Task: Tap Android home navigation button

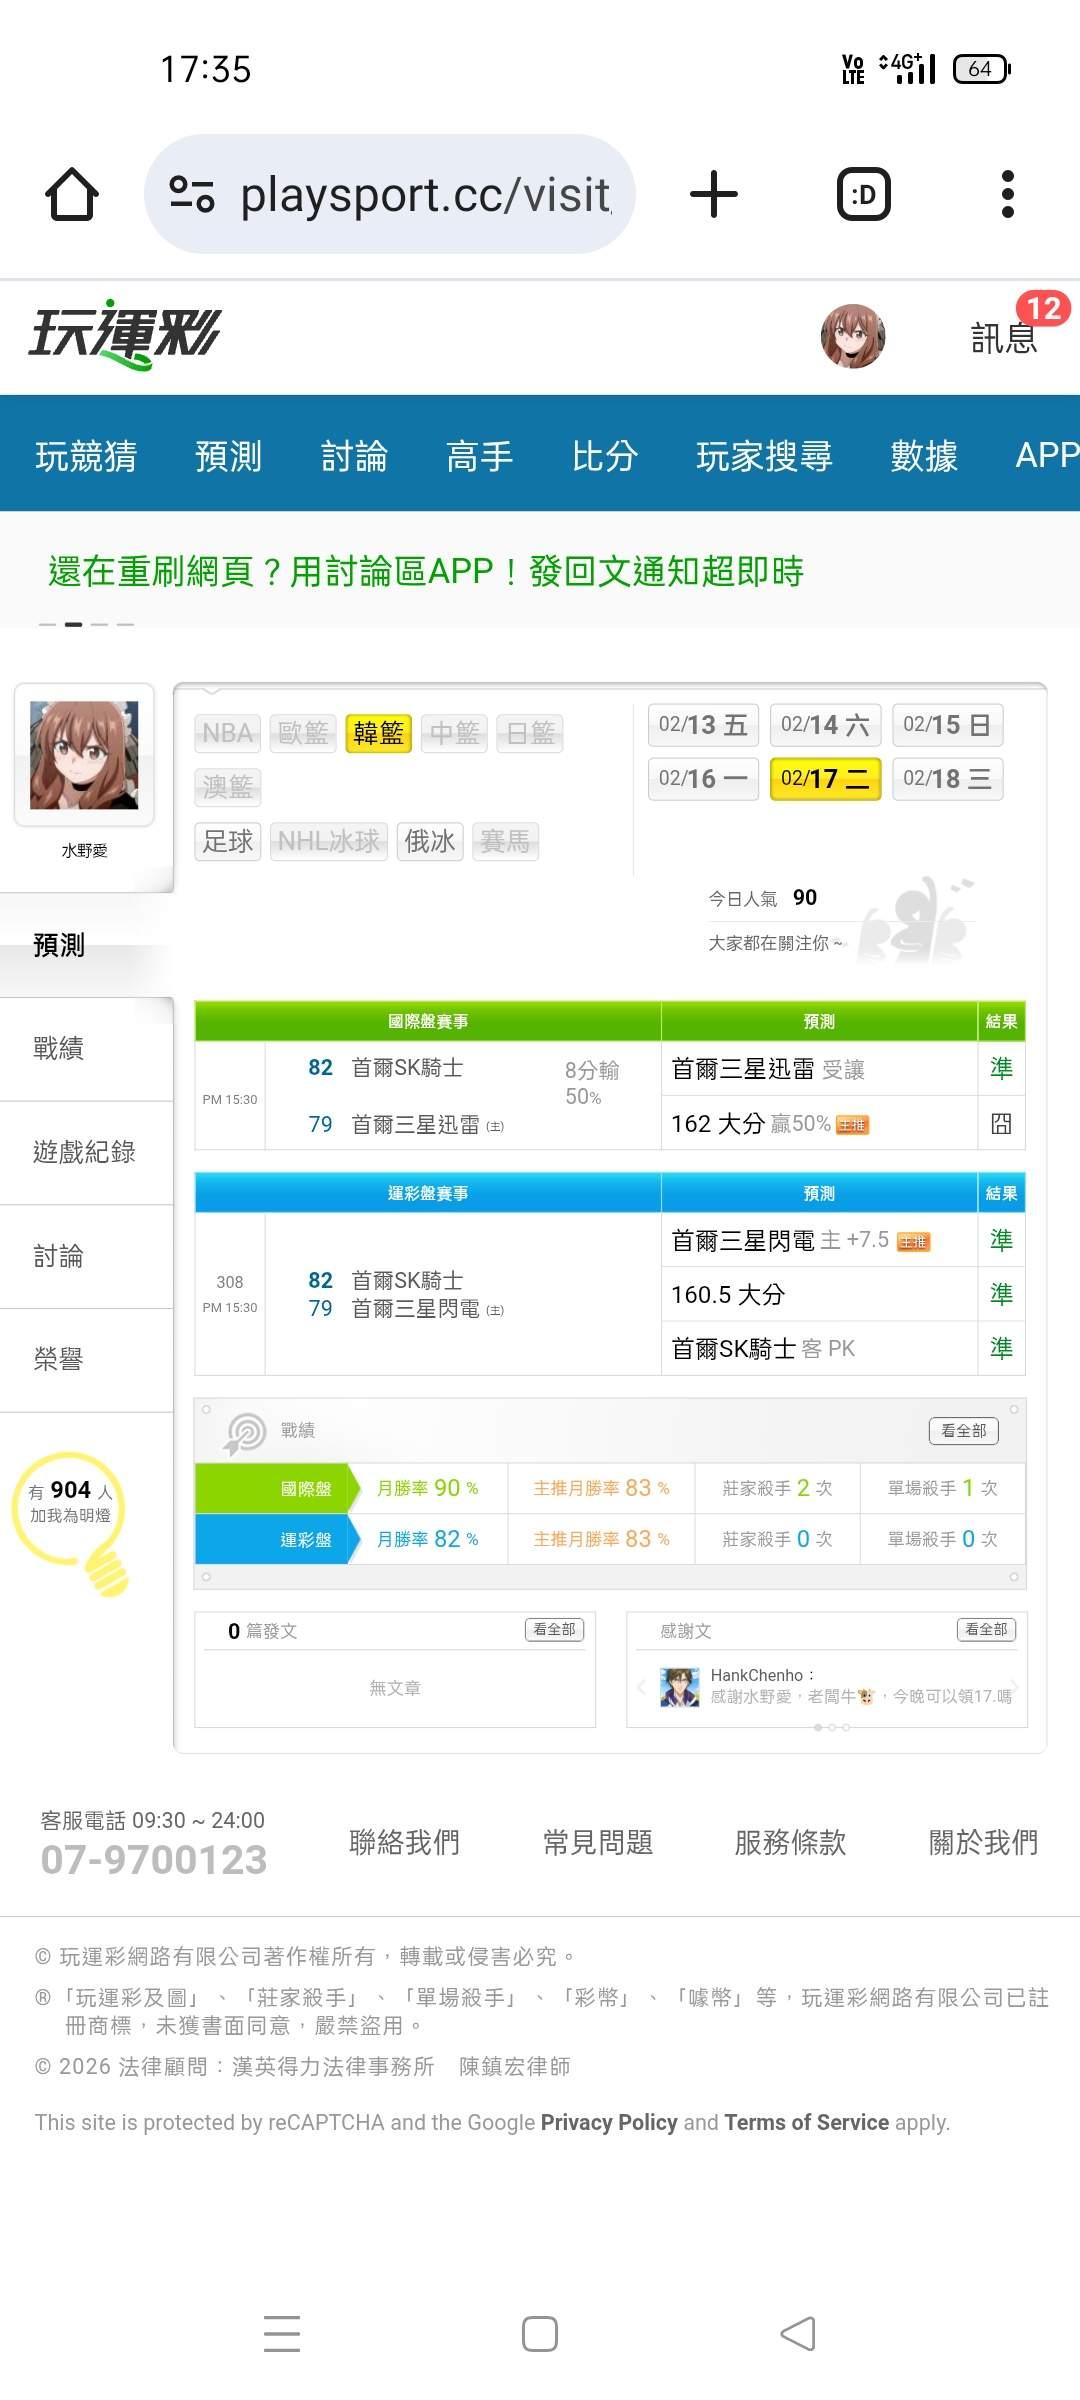Action: (x=540, y=2334)
